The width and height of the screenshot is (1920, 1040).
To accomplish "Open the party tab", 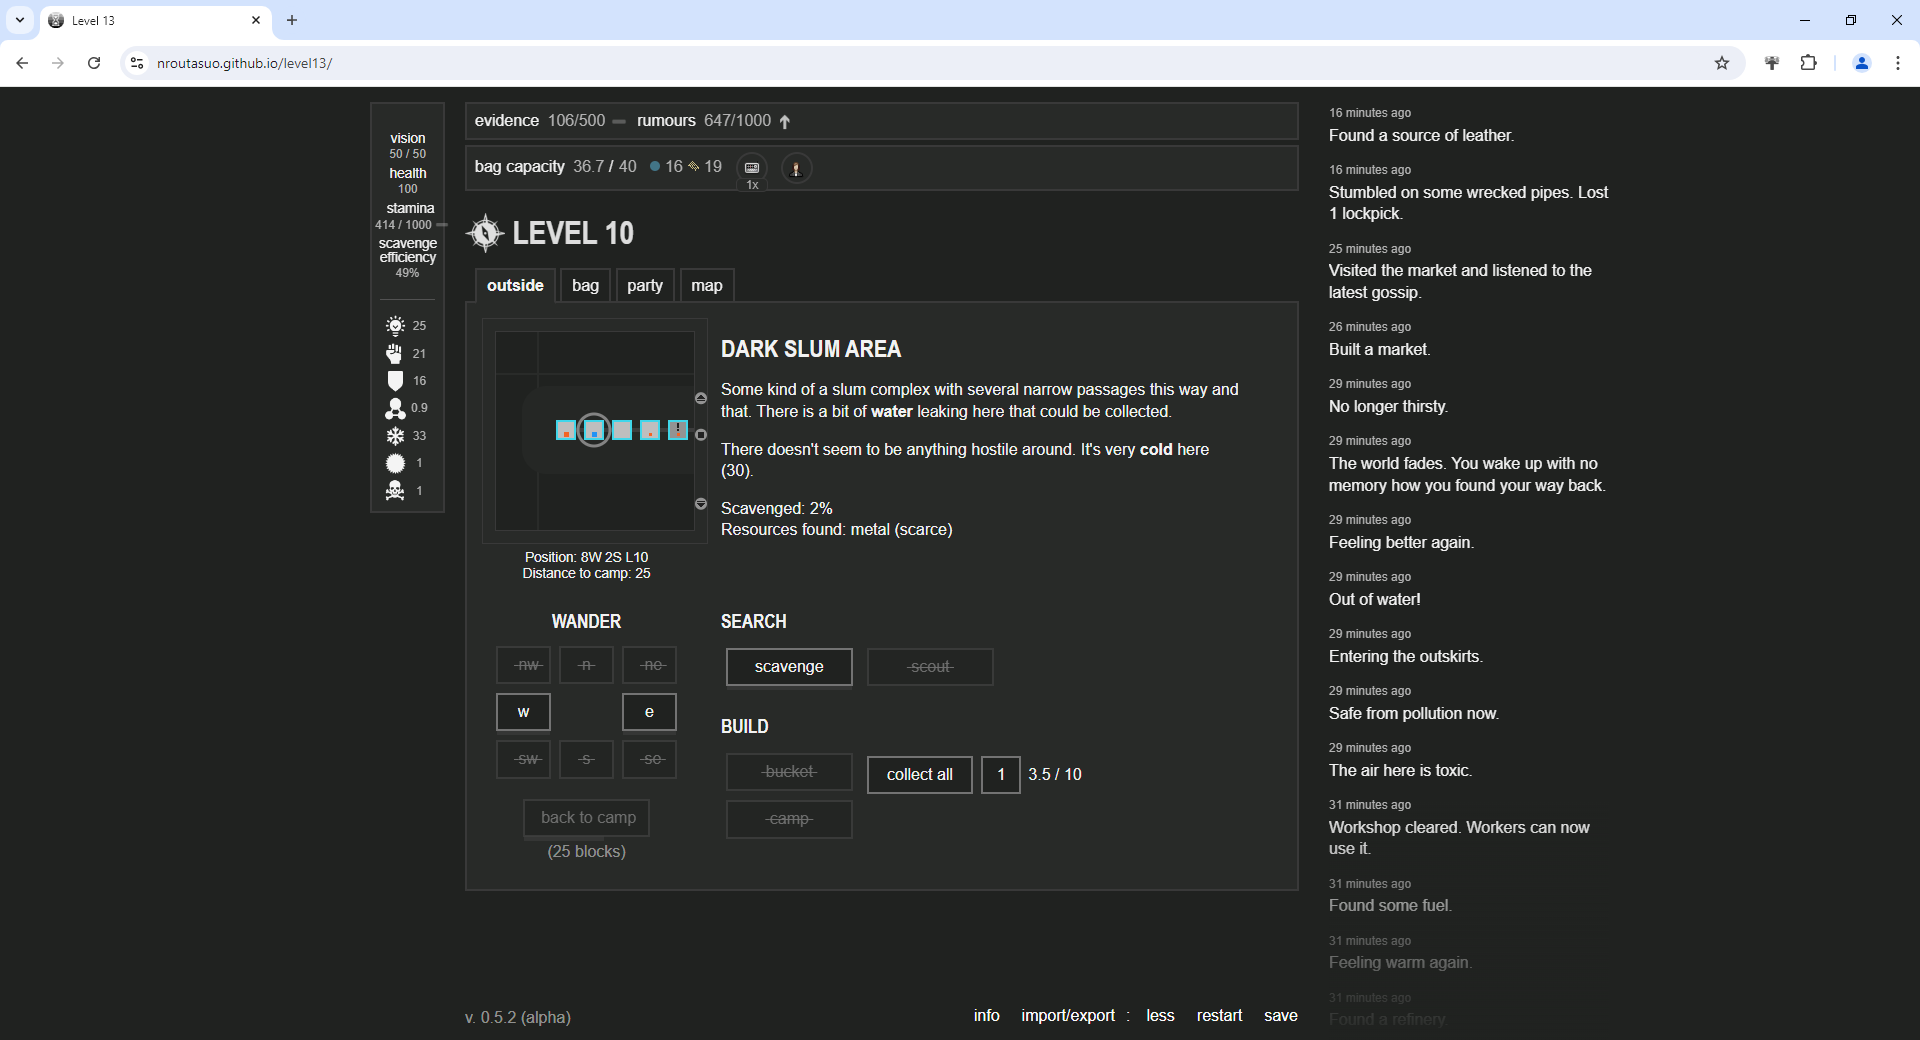I will tap(645, 286).
